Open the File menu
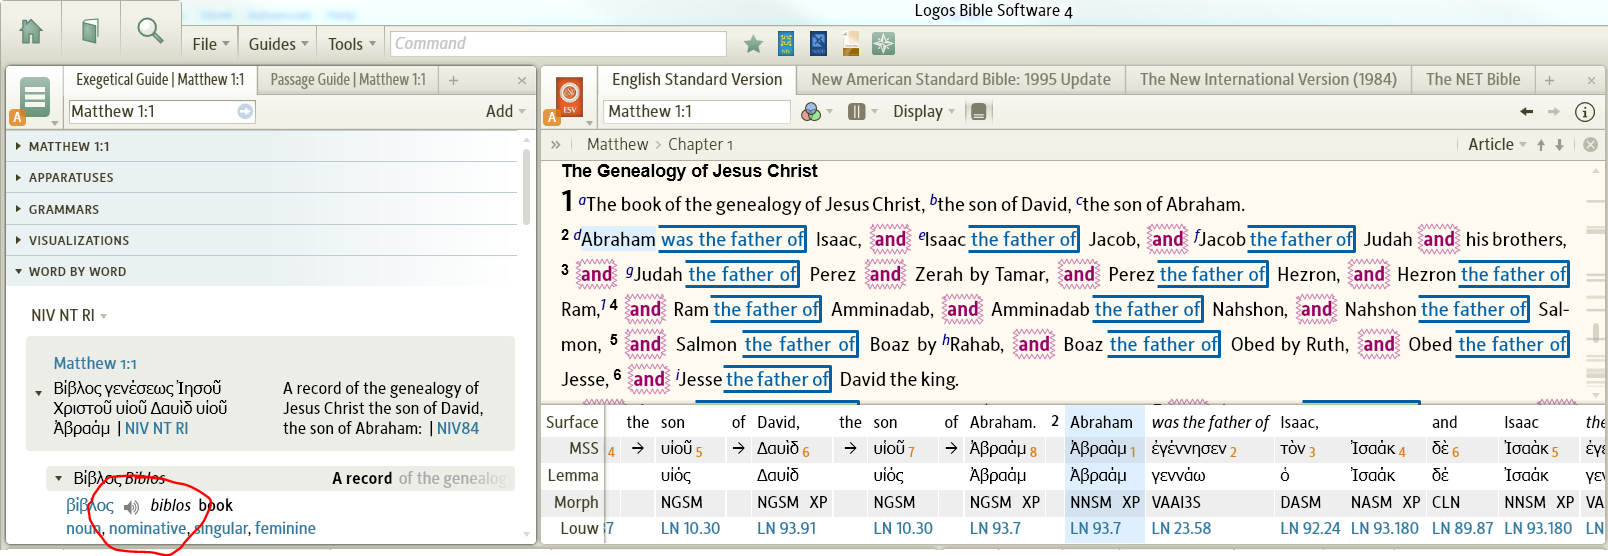1608x556 pixels. 210,44
